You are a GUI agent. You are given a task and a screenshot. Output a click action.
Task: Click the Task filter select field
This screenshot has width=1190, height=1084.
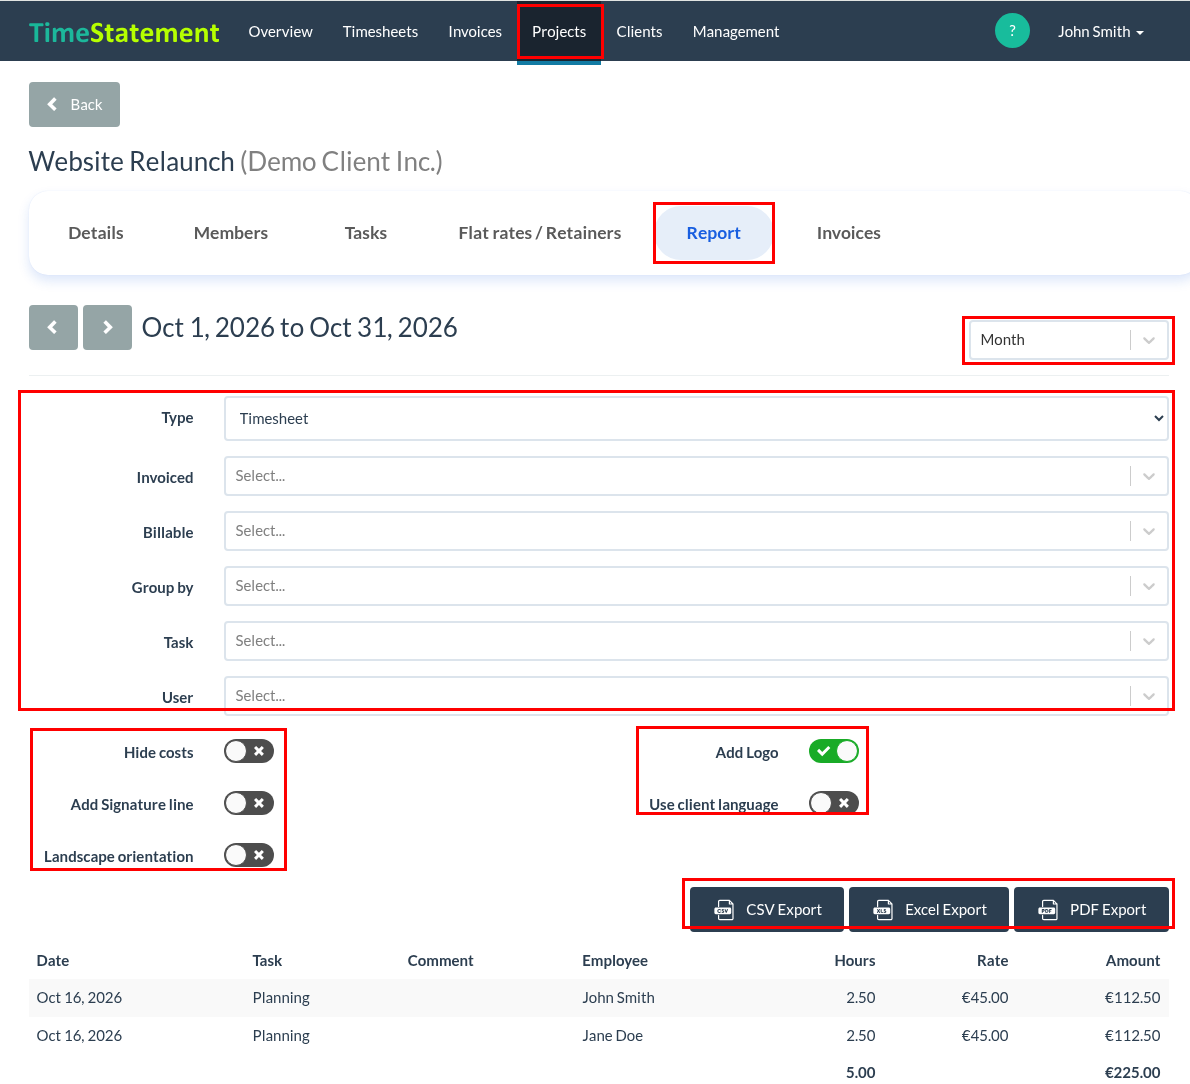[696, 641]
